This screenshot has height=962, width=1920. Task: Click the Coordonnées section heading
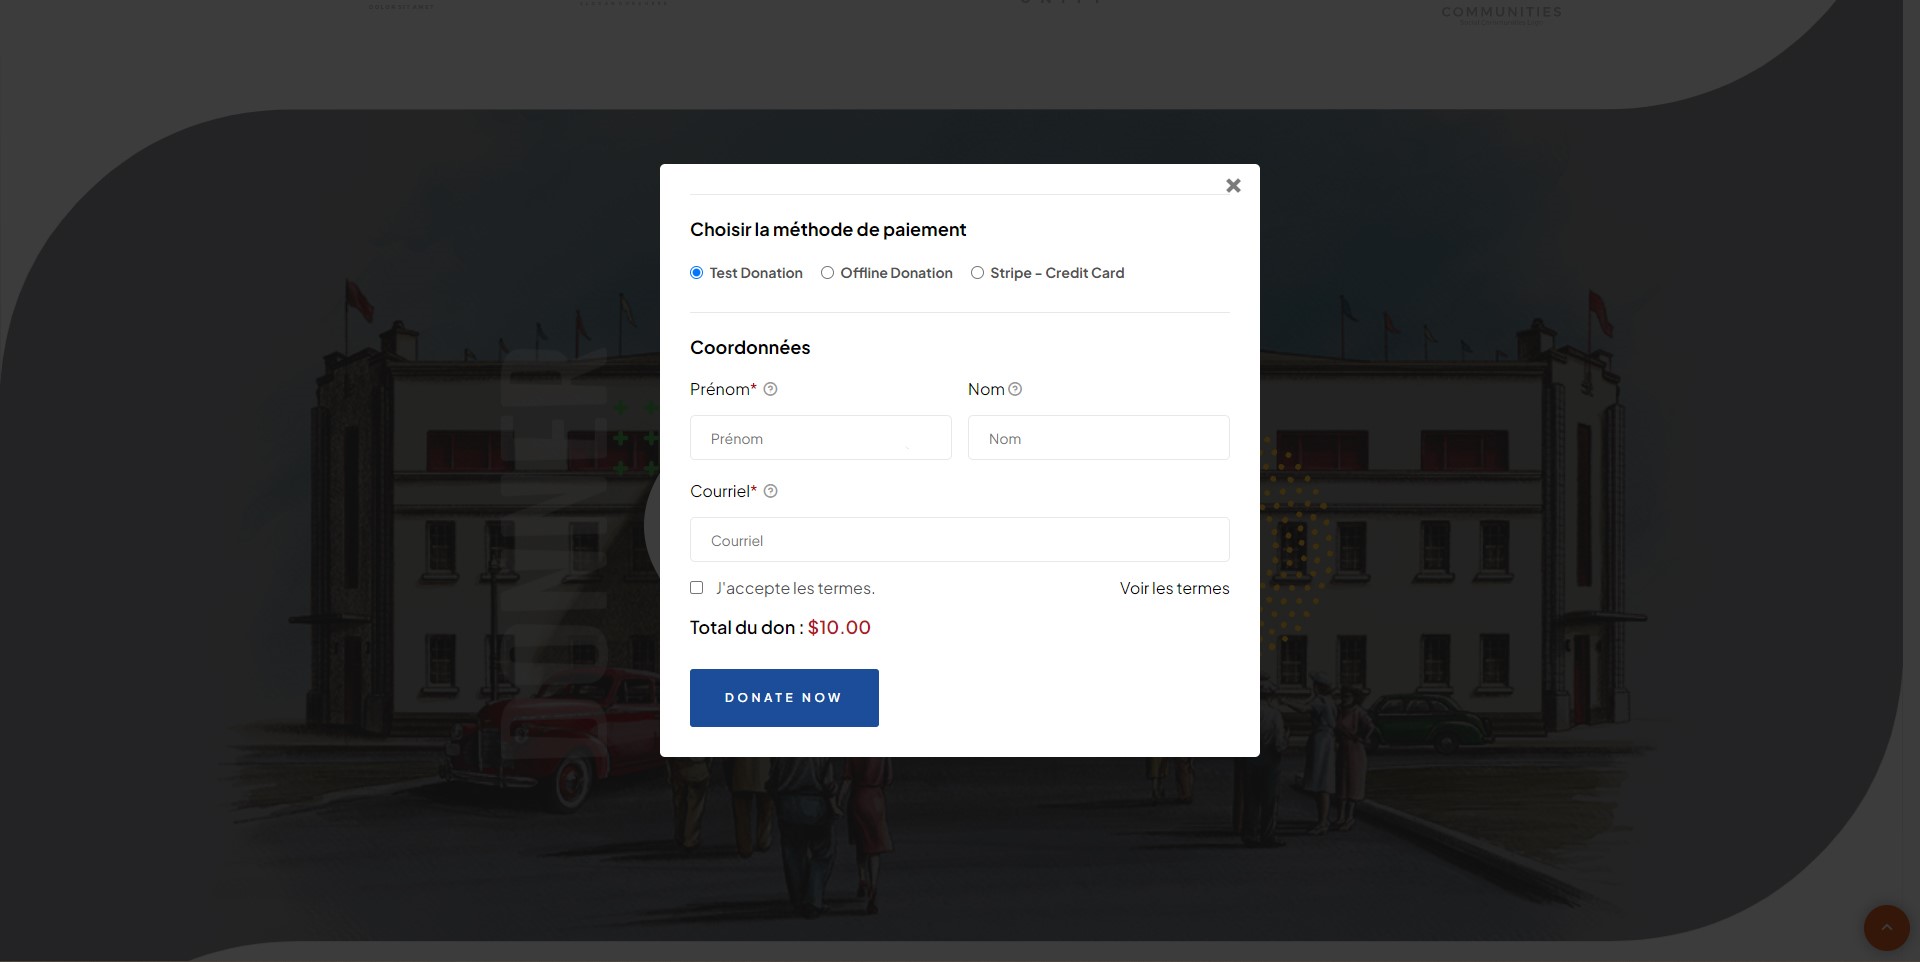click(x=750, y=348)
